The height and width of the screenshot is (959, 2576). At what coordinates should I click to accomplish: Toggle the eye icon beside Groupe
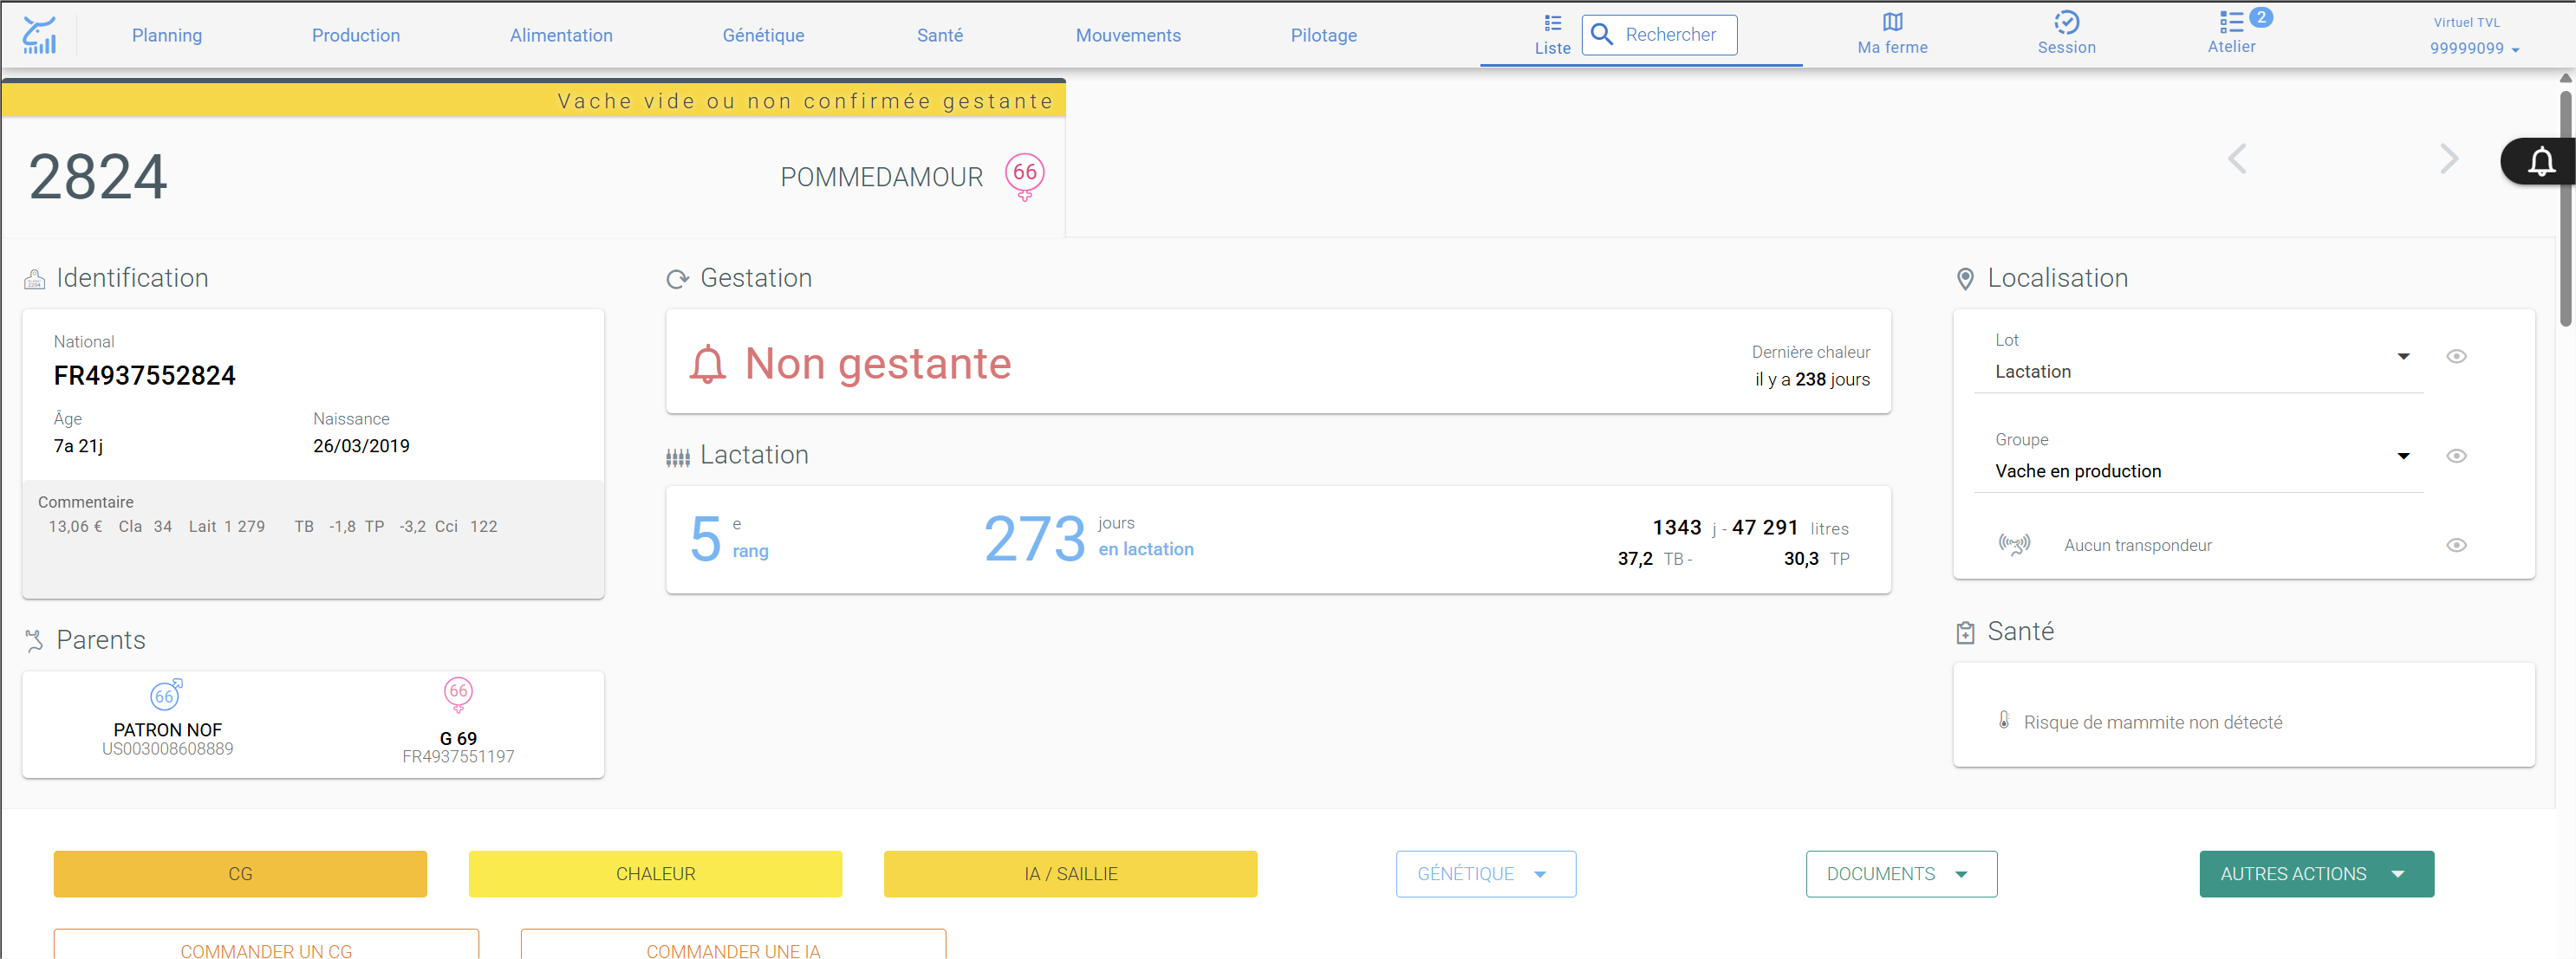(2456, 456)
